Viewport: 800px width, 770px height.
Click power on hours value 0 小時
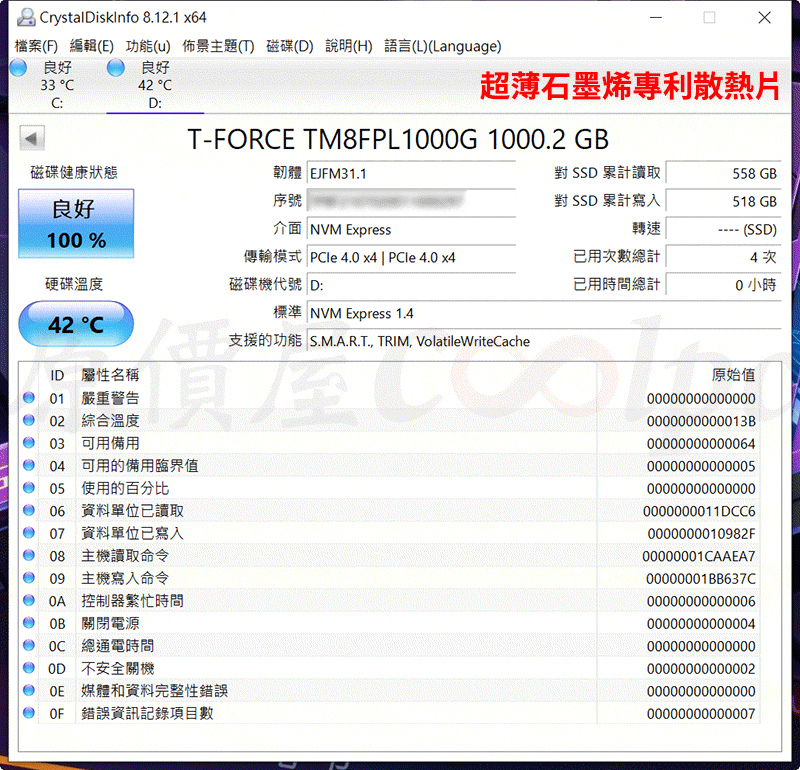point(723,285)
